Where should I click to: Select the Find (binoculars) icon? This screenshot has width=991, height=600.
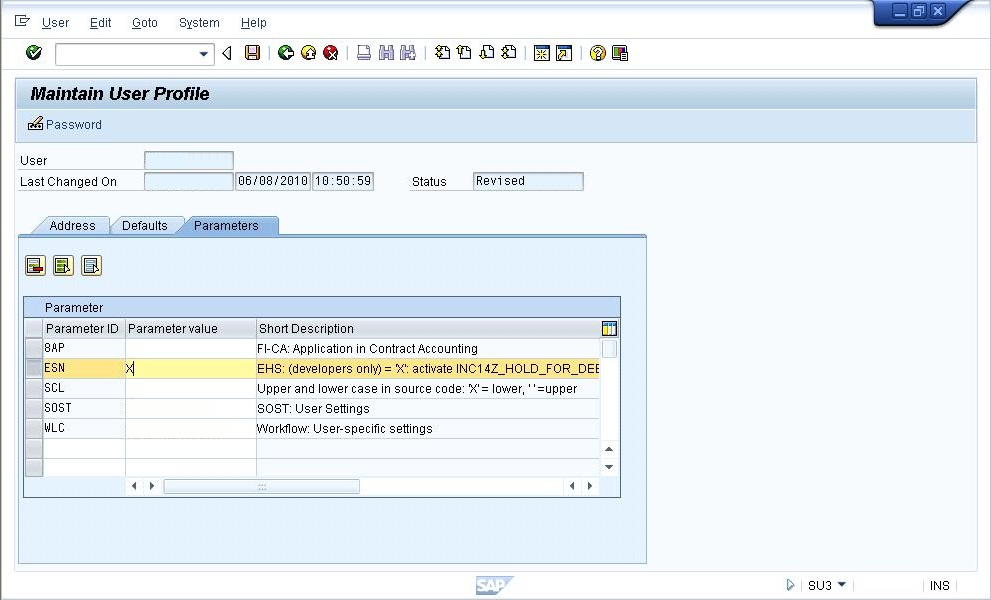click(x=385, y=53)
